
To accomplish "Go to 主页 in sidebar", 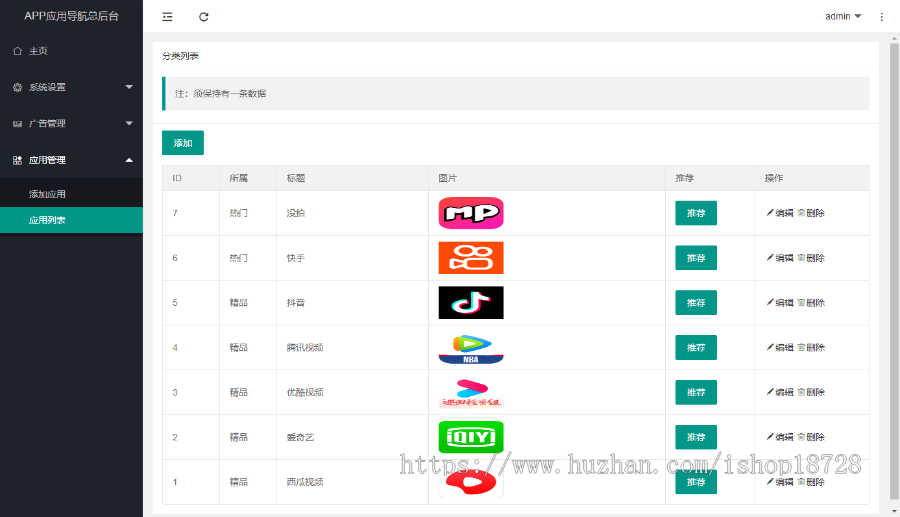I will pos(71,51).
